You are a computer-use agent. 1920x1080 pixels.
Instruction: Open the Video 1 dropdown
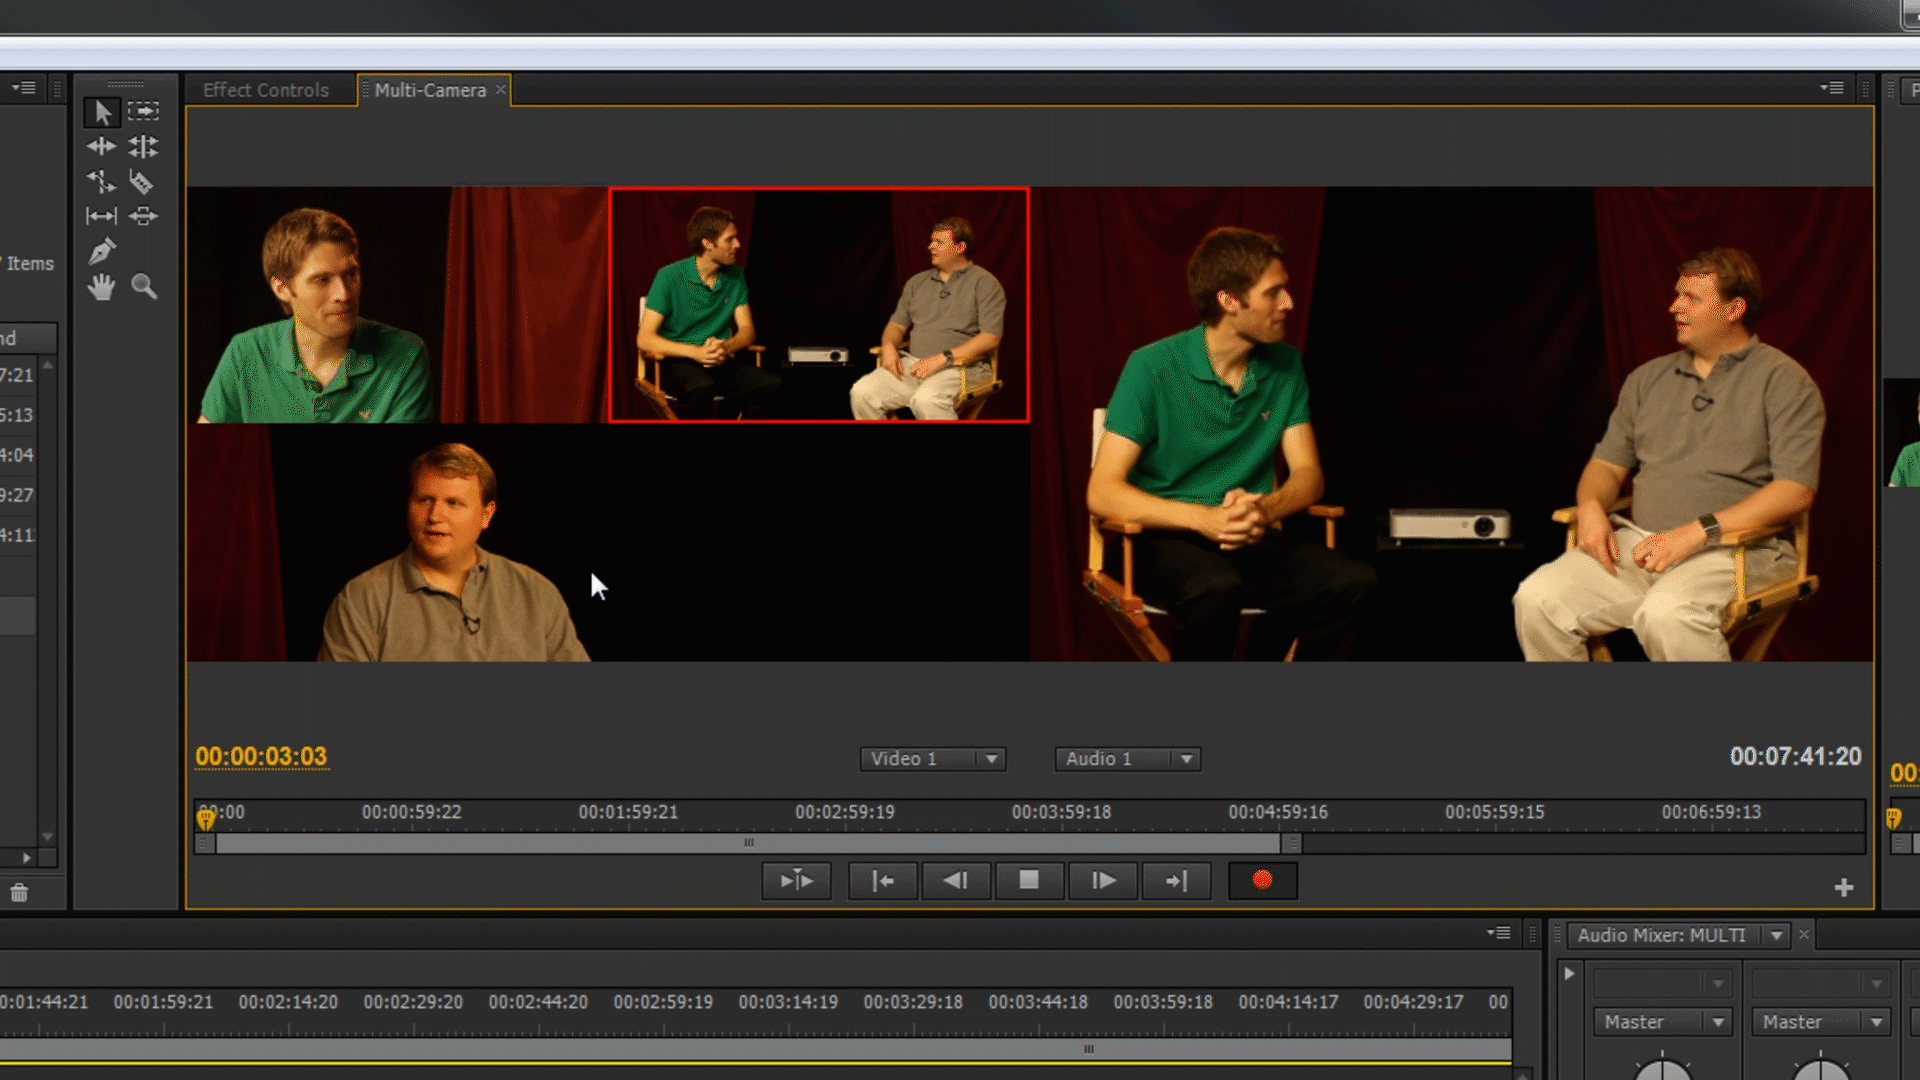(932, 759)
